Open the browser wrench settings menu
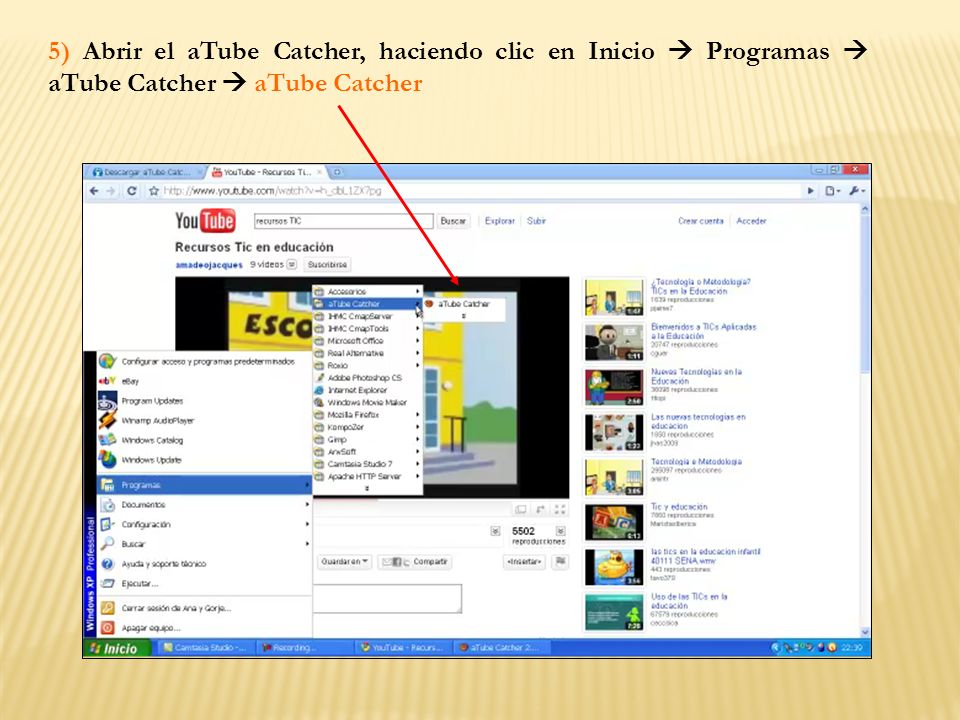Image resolution: width=960 pixels, height=720 pixels. (857, 191)
